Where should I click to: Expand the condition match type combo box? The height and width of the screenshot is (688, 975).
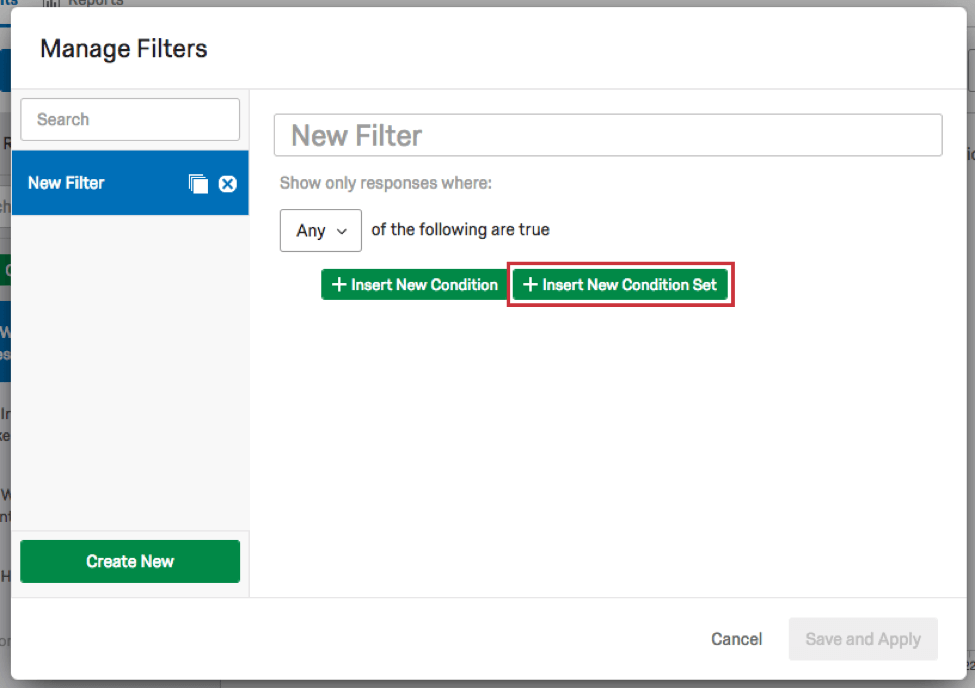coord(320,230)
